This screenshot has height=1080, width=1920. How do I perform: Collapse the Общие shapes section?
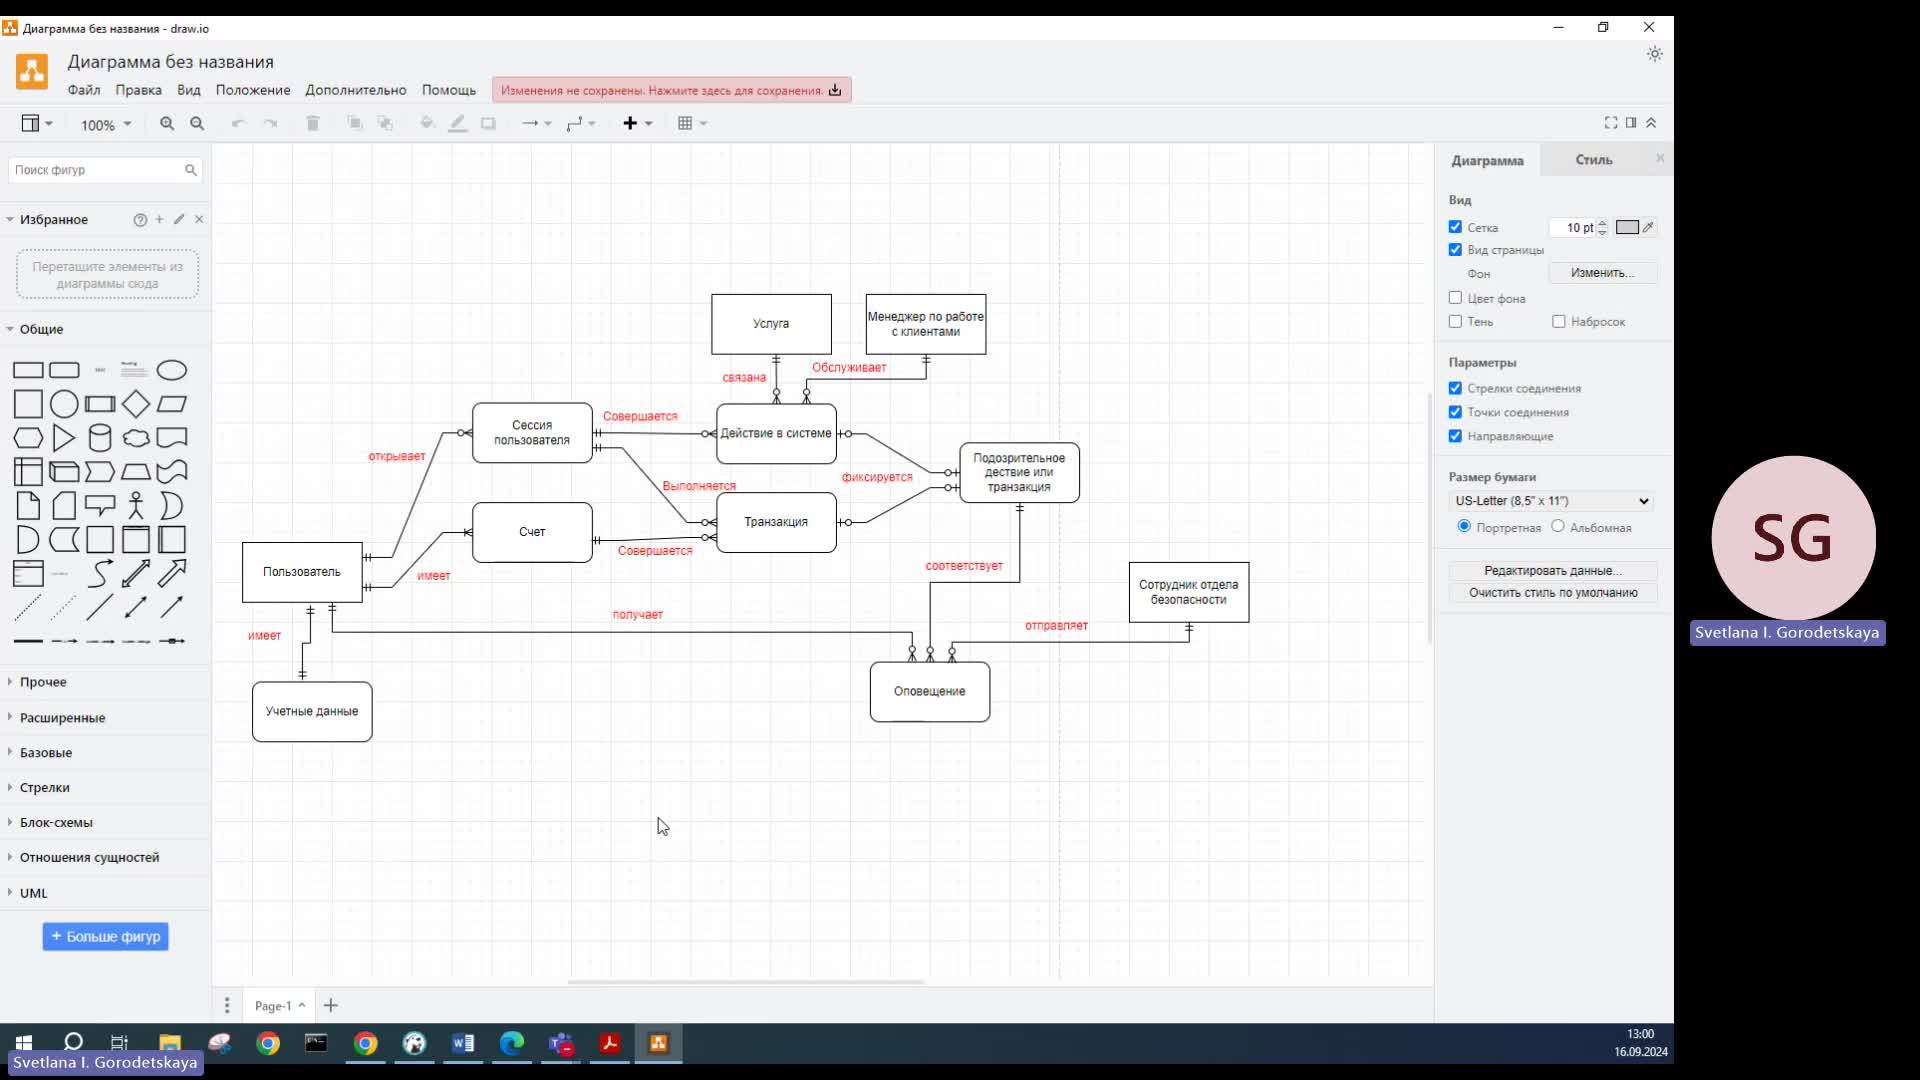click(41, 329)
